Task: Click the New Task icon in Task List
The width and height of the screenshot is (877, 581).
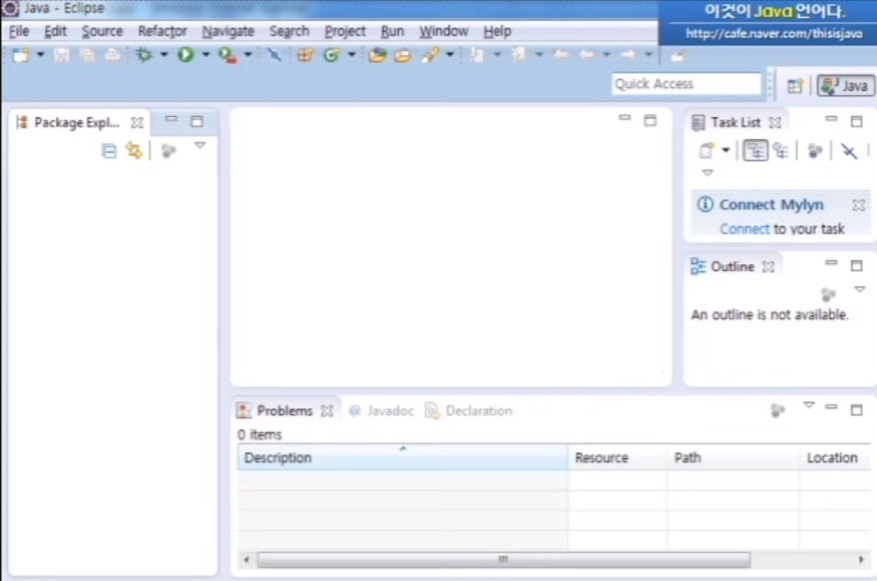Action: point(706,150)
